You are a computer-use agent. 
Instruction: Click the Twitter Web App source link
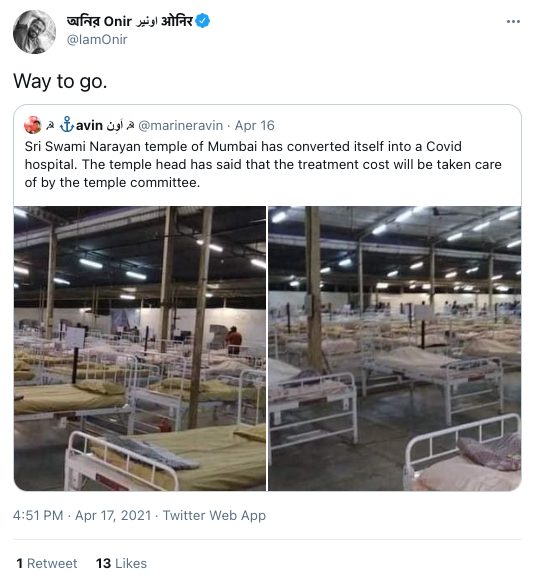(x=214, y=515)
